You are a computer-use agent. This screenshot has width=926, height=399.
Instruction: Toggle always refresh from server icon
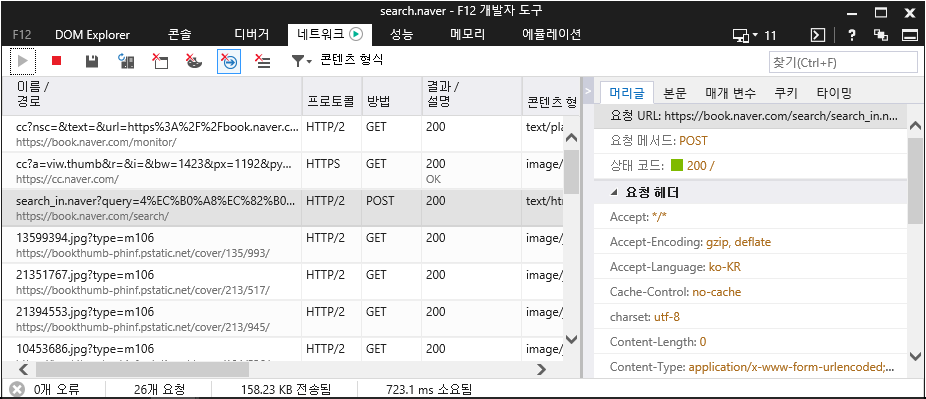[x=126, y=61]
